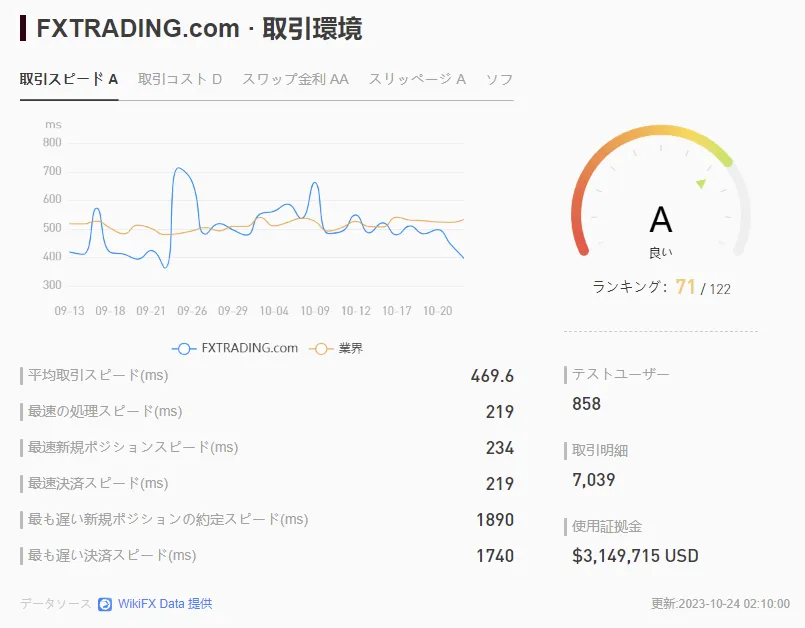Click the 平均取引スピード(ms) label

(x=98, y=375)
